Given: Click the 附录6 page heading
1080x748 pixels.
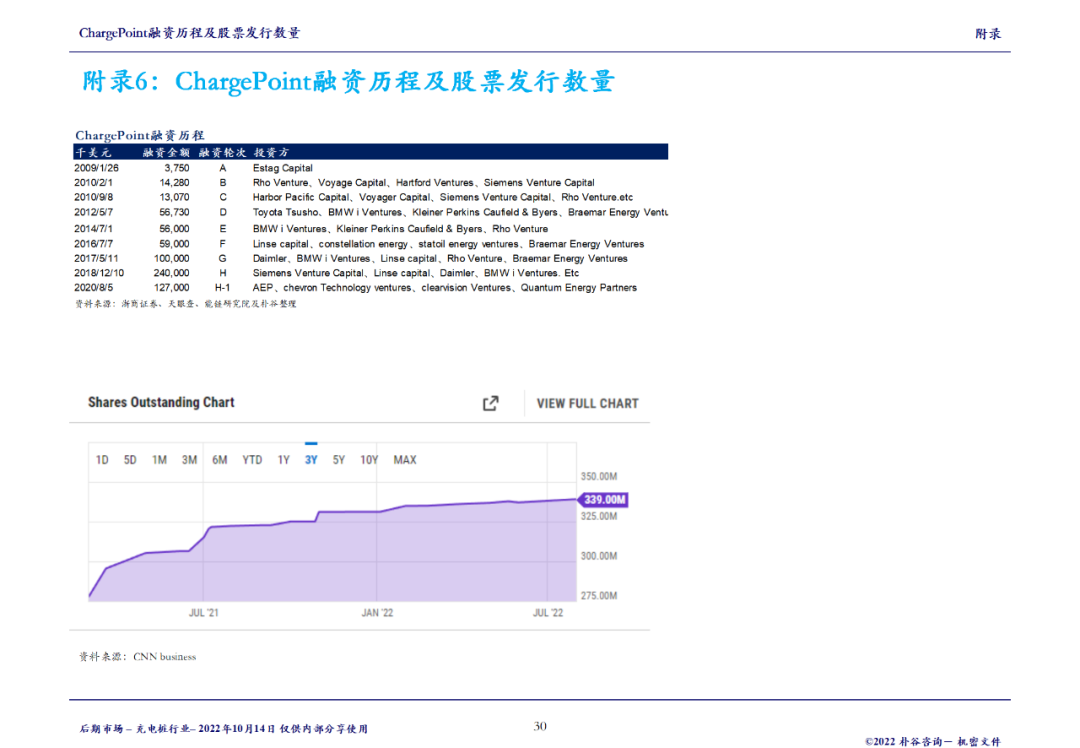Looking at the screenshot, I should (348, 81).
